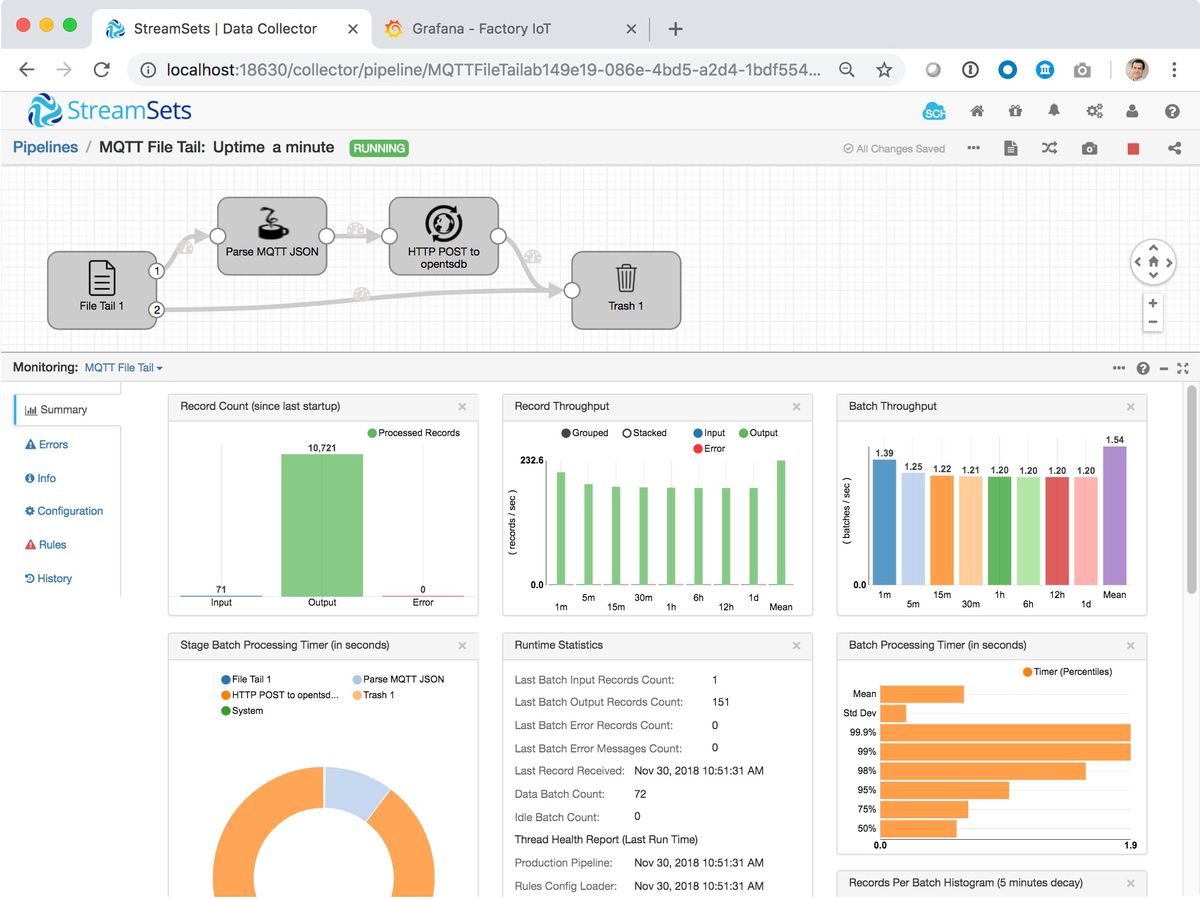Click the purple Mean bar in Batch Throughput
This screenshot has height=899, width=1200.
[1115, 516]
